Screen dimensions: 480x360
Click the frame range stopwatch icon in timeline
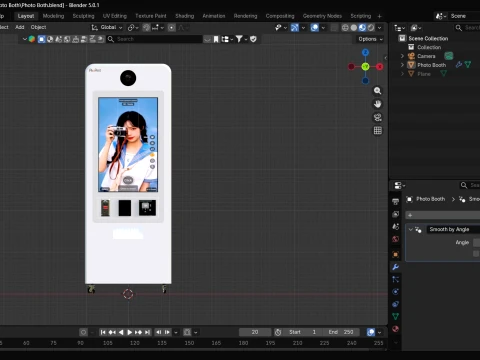pos(278,332)
